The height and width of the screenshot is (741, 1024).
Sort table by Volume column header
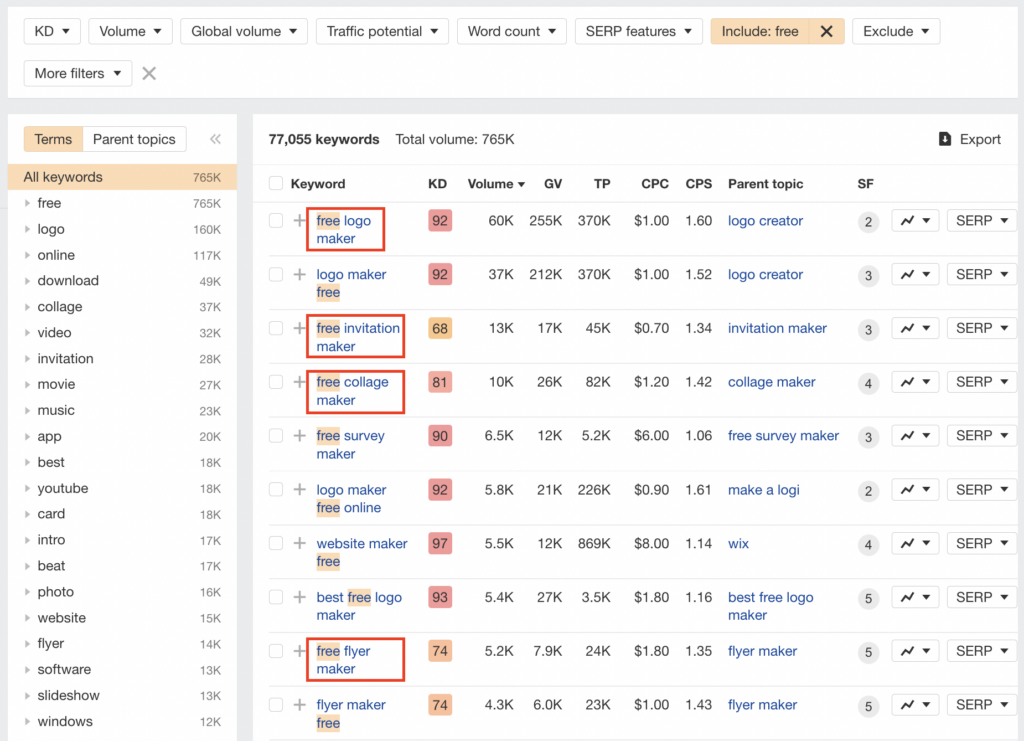pyautogui.click(x=496, y=184)
